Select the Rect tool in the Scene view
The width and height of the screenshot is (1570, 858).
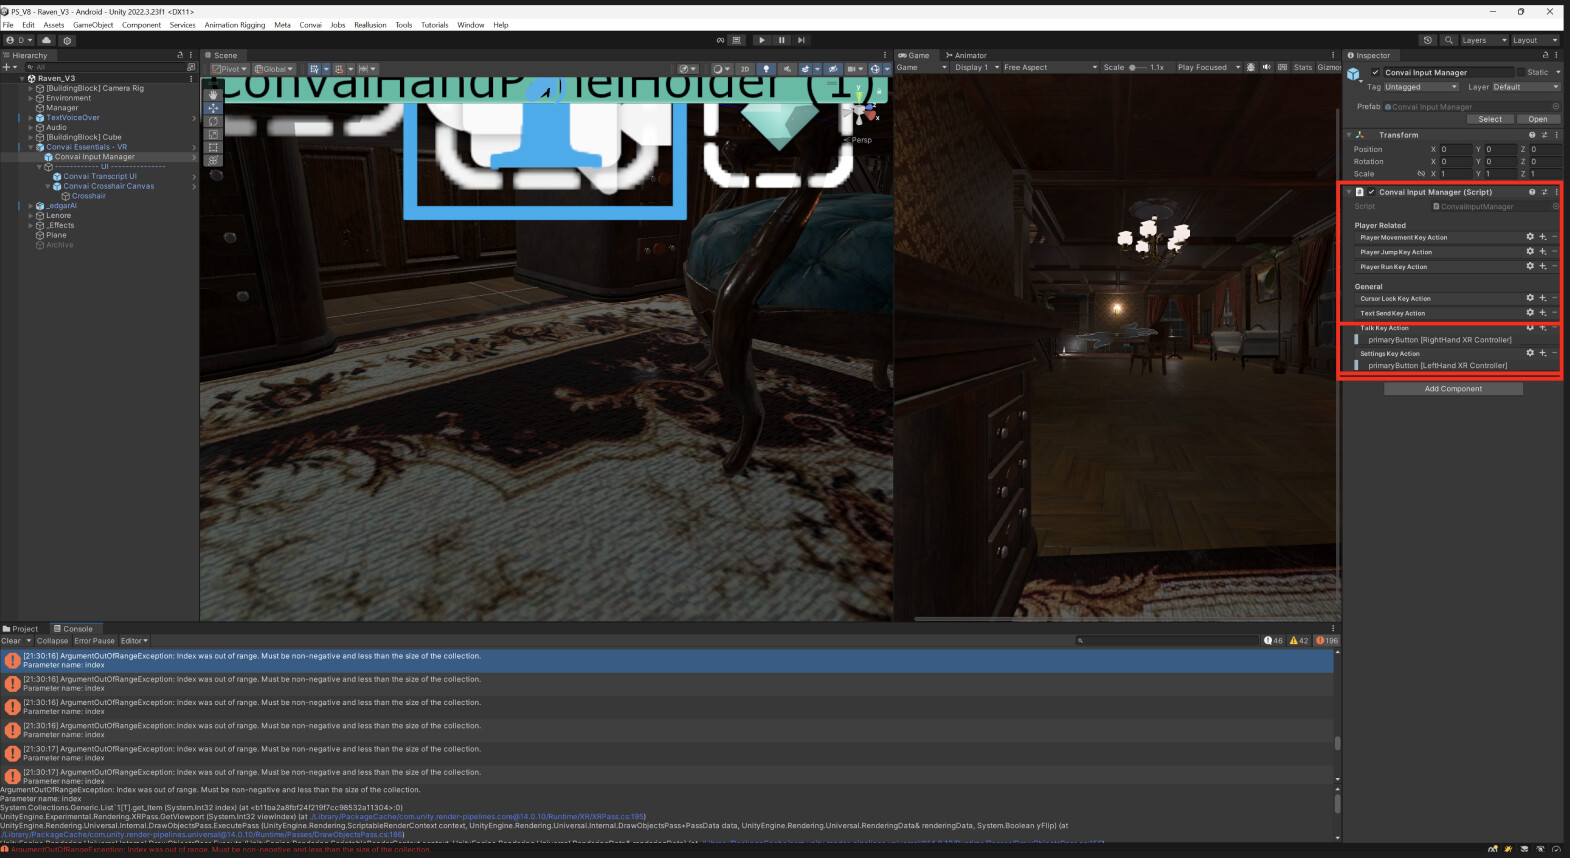click(x=213, y=147)
